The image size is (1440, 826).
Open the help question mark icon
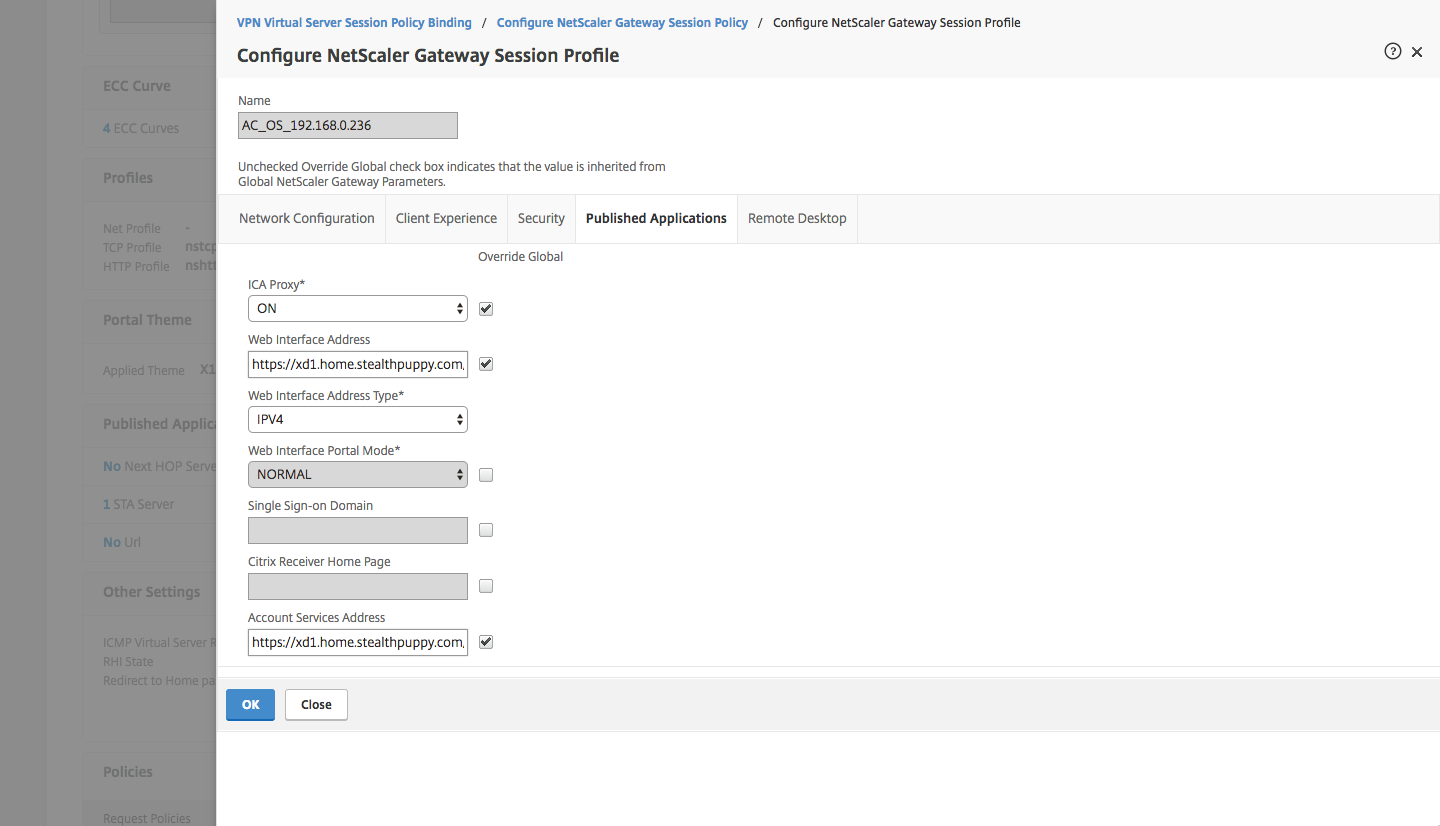[x=1392, y=52]
